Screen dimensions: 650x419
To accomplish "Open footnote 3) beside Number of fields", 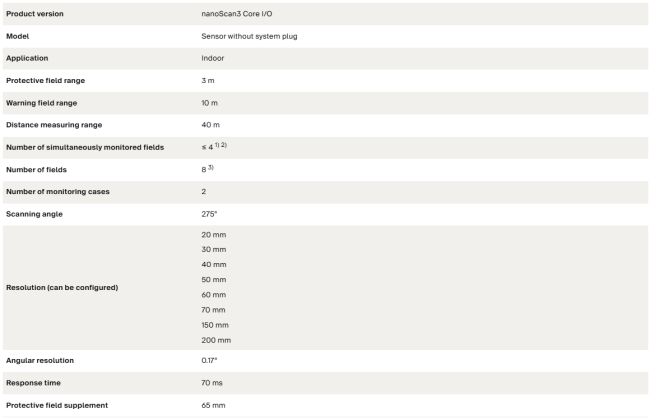I will (211, 167).
